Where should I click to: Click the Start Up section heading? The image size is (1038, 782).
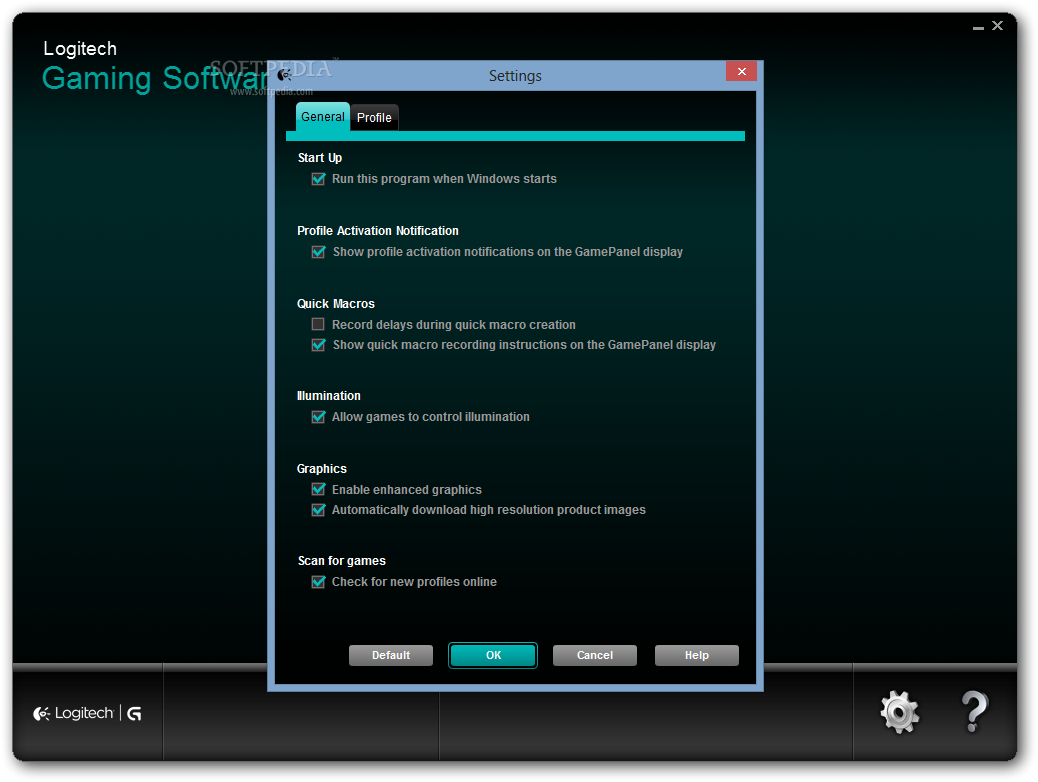point(320,158)
